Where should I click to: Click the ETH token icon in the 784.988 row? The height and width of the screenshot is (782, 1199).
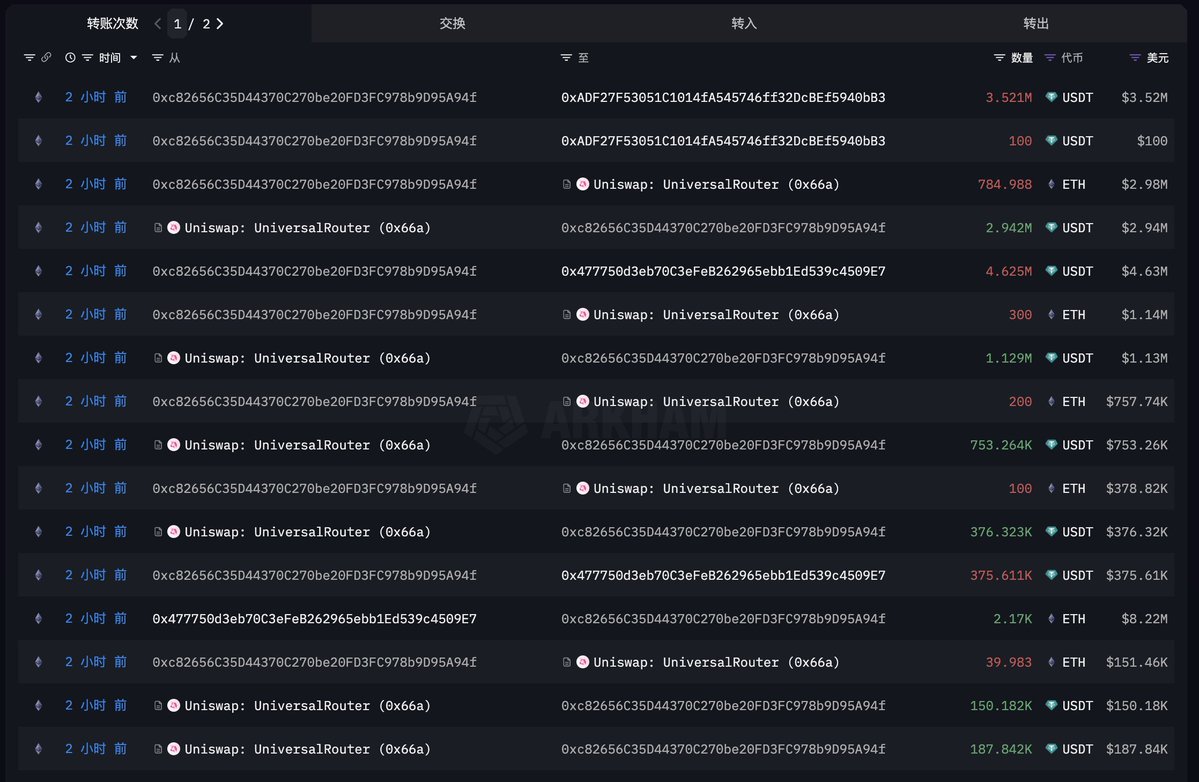click(1051, 184)
